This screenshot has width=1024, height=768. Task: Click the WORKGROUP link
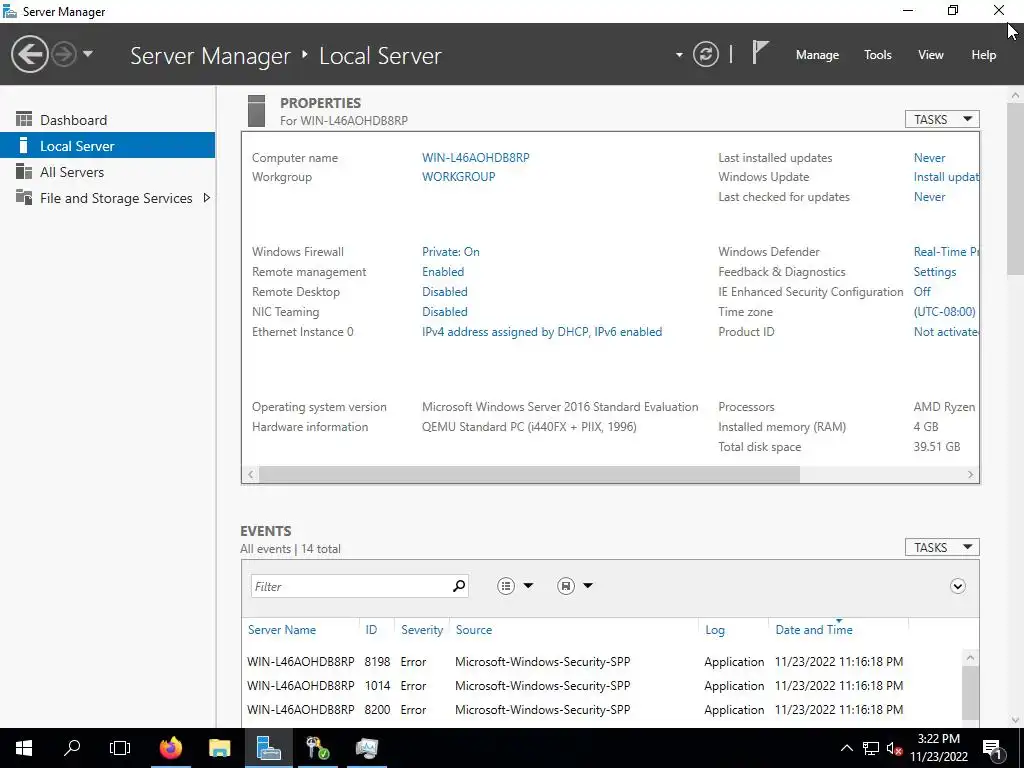(458, 176)
